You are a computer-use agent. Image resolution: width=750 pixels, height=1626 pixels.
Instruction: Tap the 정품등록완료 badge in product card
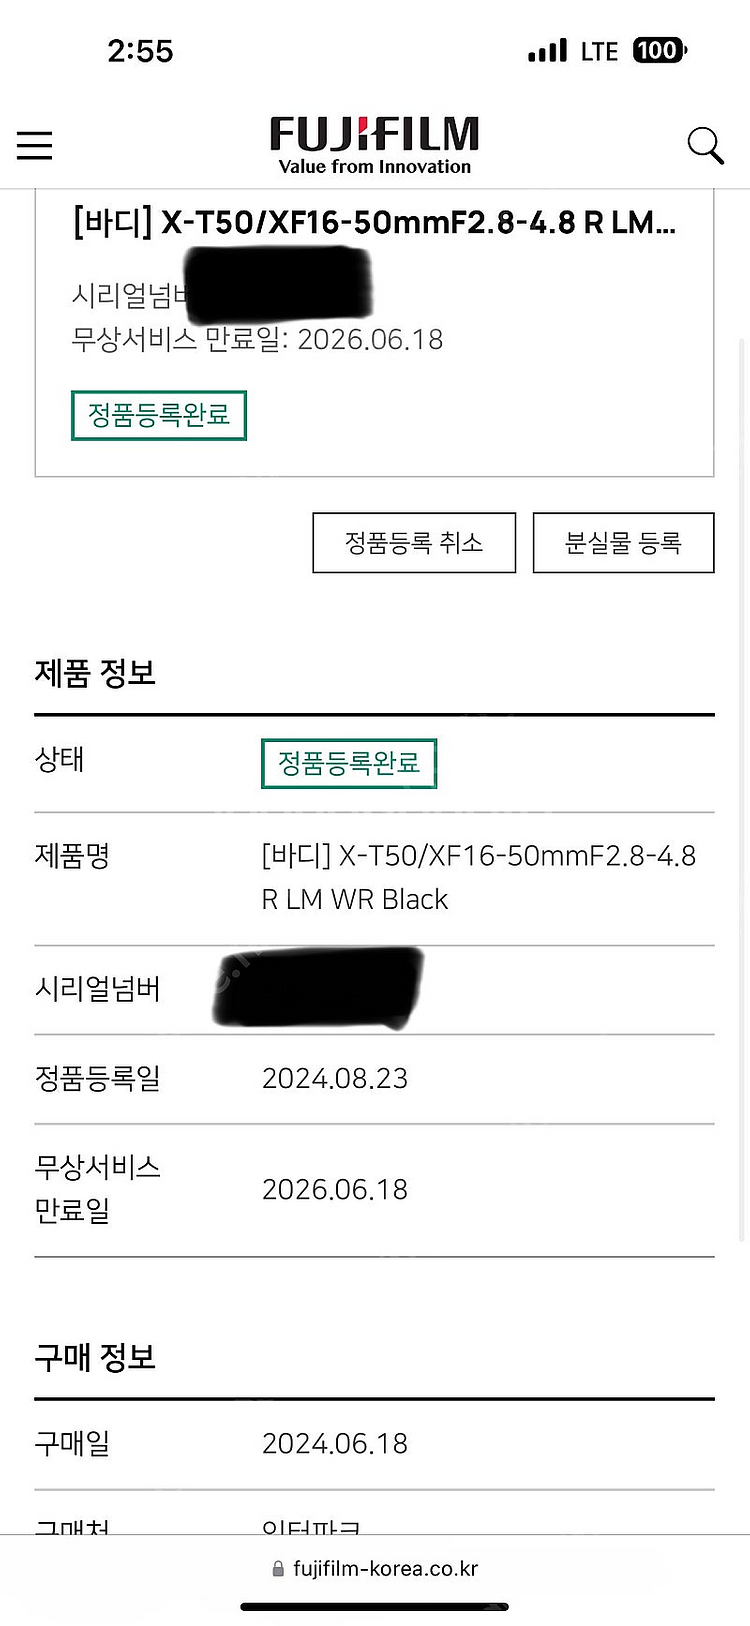(159, 415)
